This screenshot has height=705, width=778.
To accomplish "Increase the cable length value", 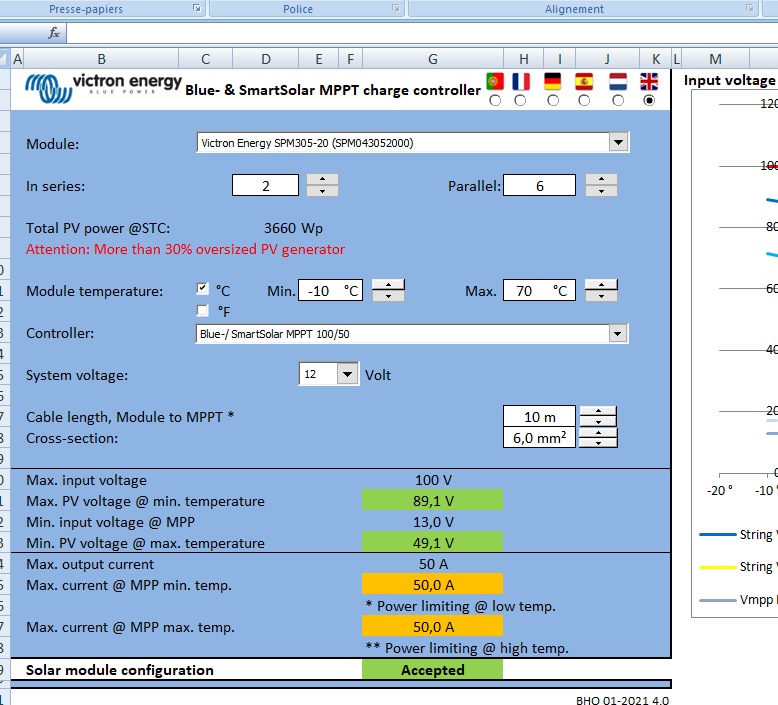I will coord(598,411).
